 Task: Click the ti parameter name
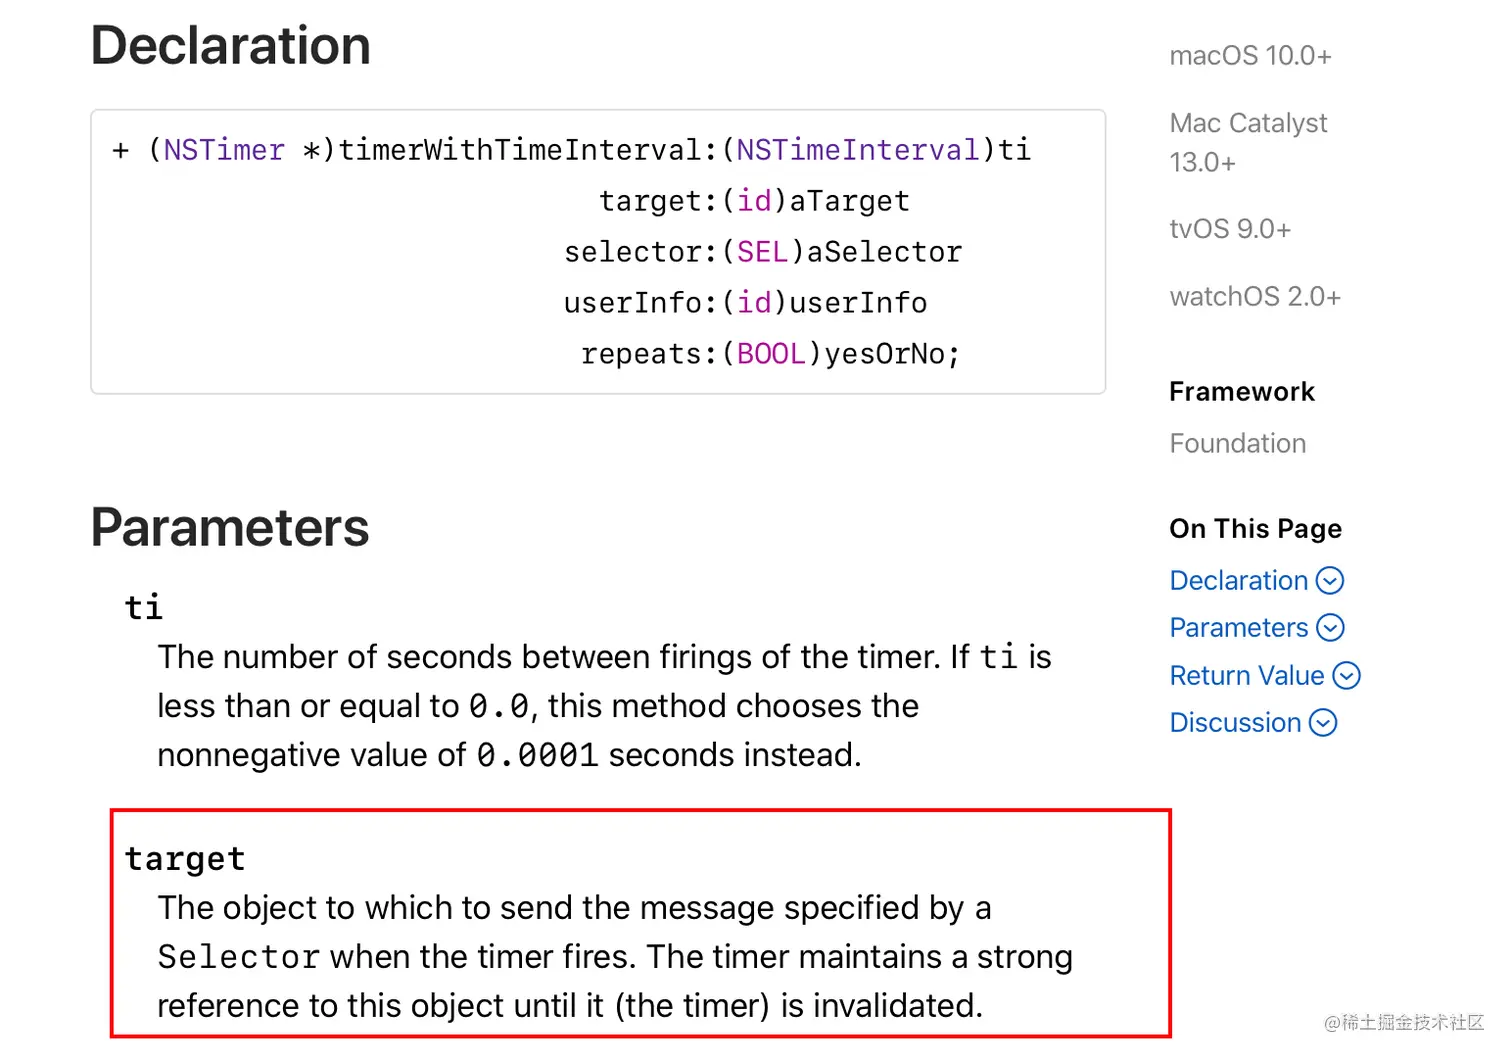pyautogui.click(x=143, y=607)
